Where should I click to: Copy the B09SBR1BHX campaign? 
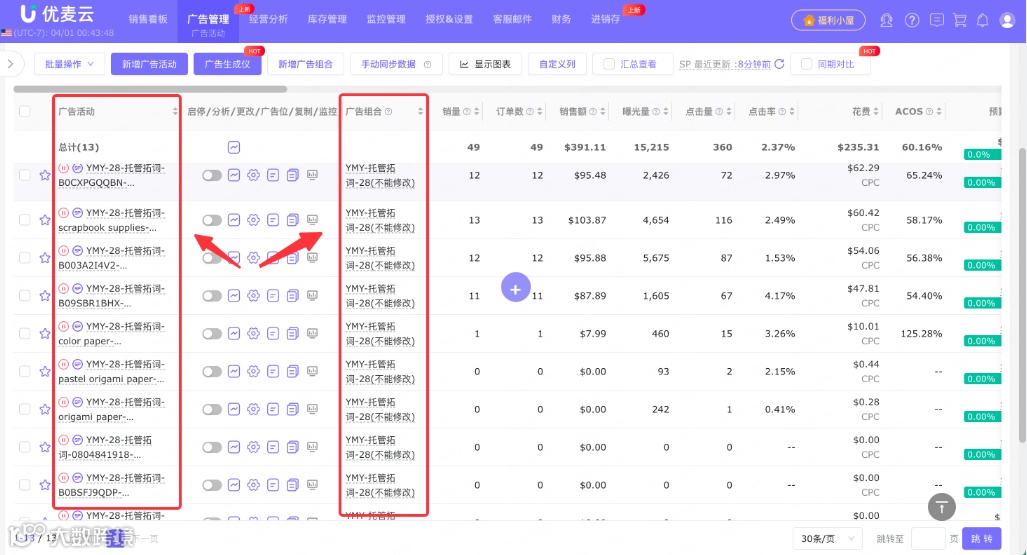pos(293,296)
